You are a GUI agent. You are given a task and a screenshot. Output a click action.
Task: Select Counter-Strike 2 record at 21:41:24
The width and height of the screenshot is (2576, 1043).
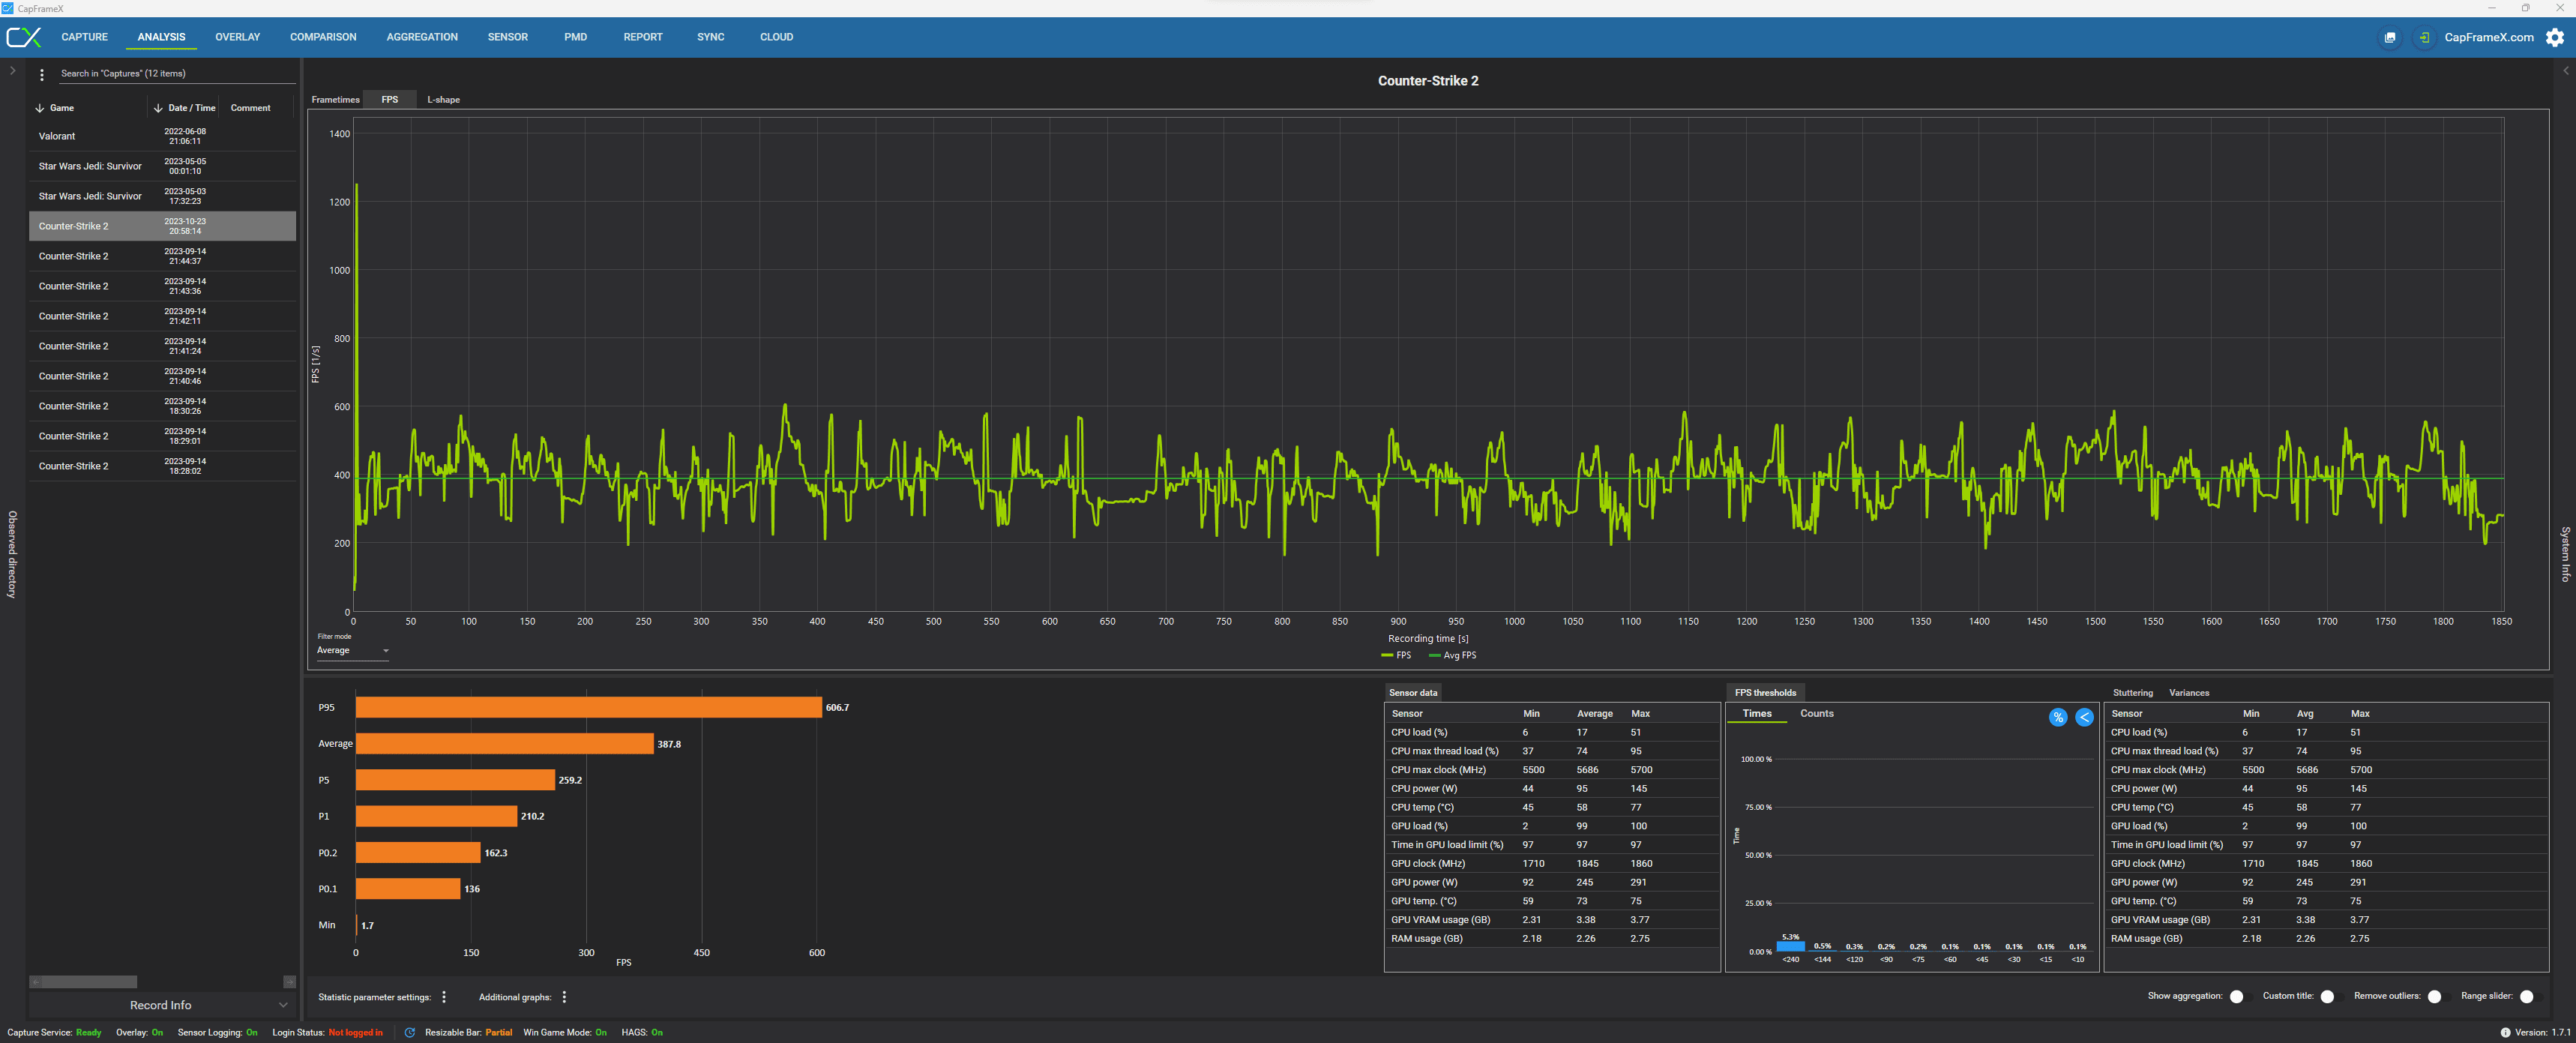pos(162,346)
